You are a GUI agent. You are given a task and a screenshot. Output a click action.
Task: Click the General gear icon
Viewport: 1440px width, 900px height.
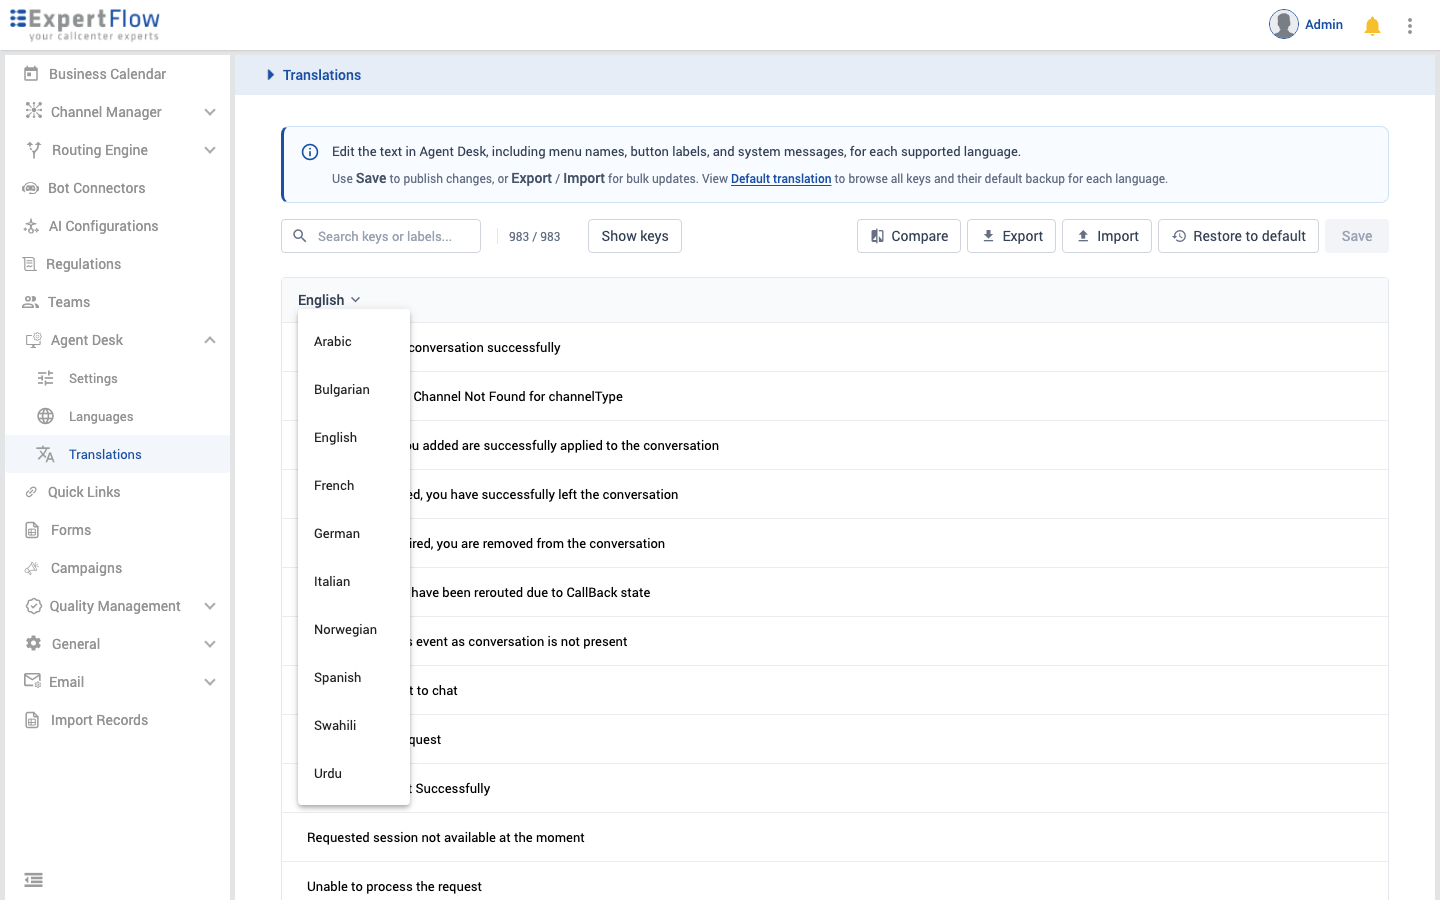coord(33,644)
